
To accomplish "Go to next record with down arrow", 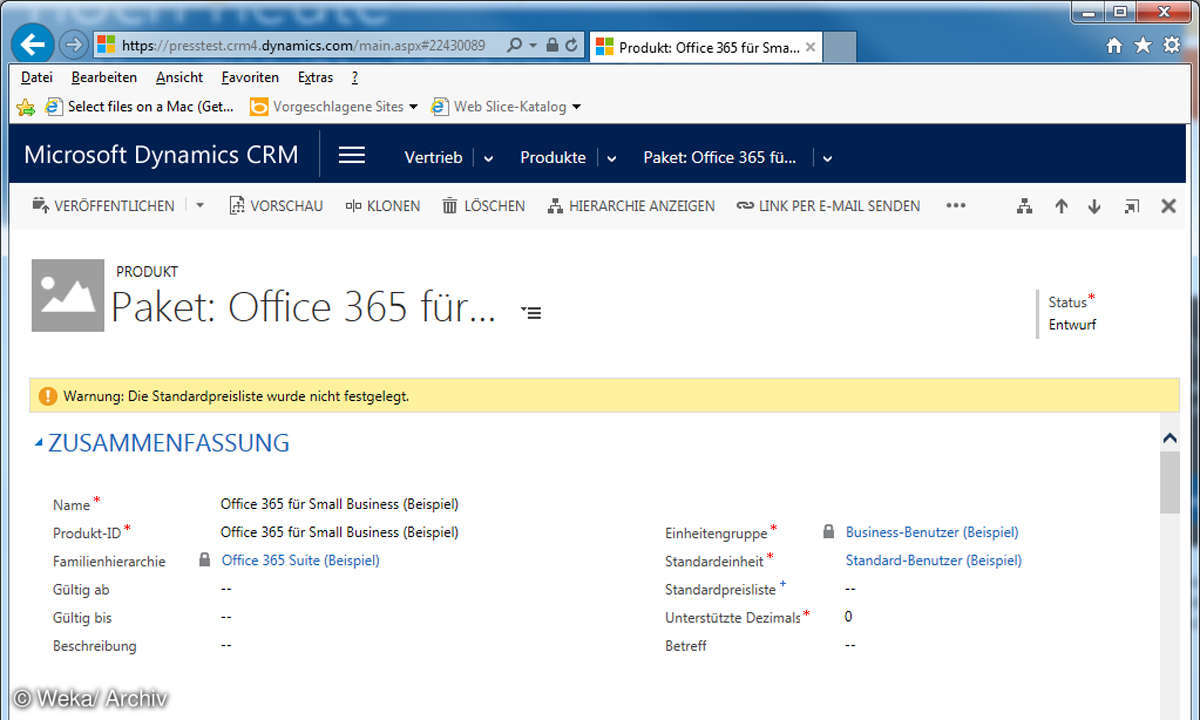I will (1094, 206).
